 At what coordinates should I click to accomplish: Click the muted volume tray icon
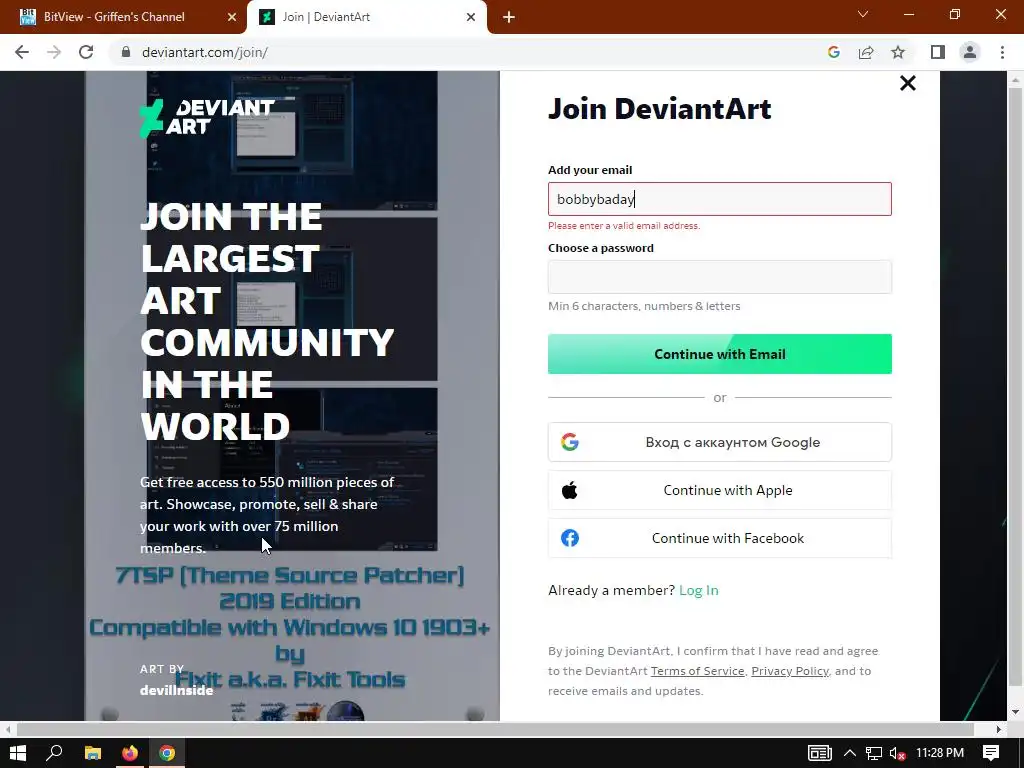897,753
